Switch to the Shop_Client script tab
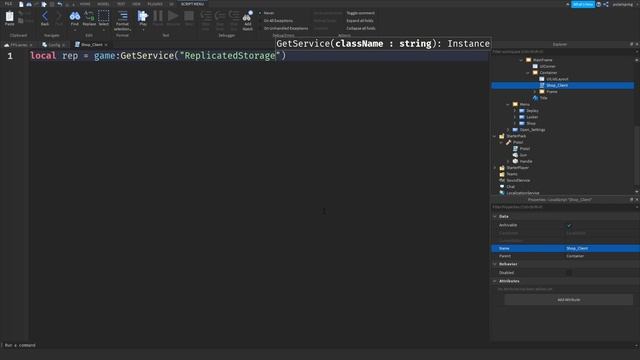 (x=91, y=44)
